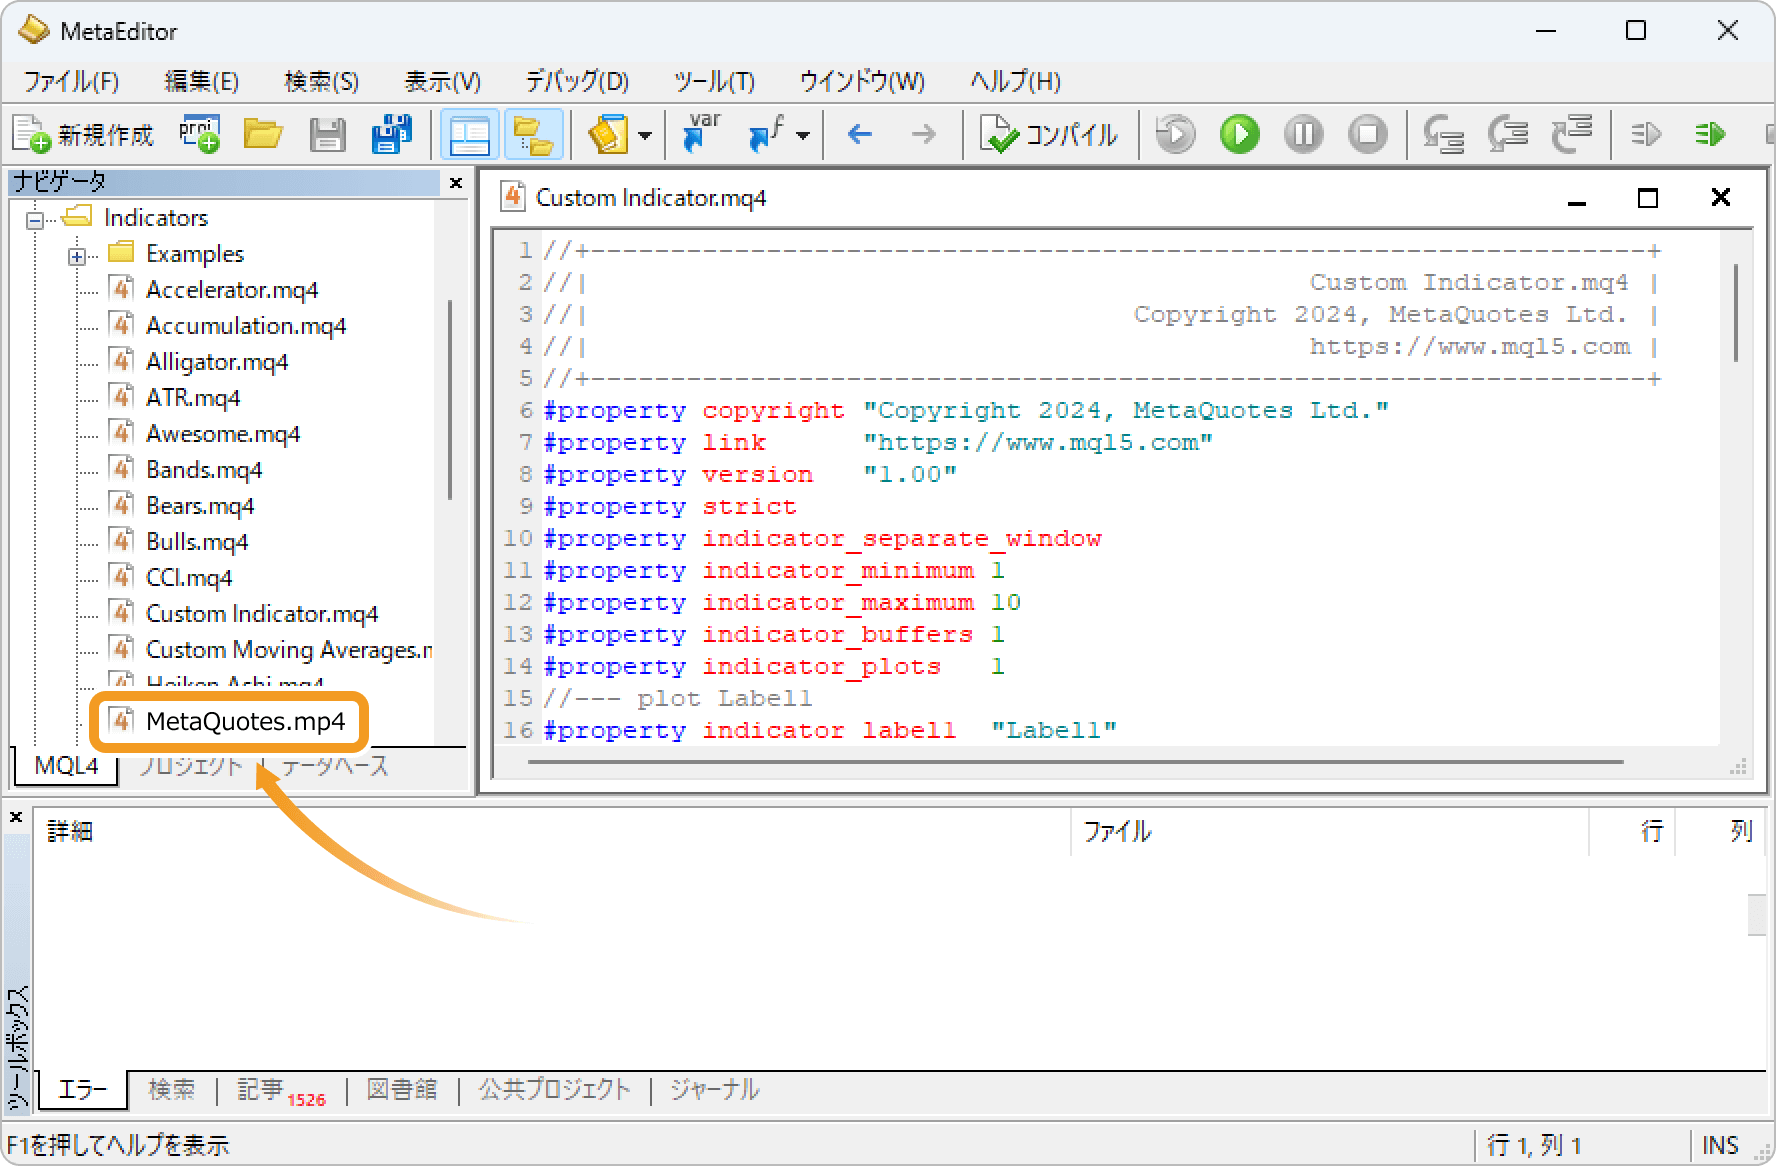Image resolution: width=1776 pixels, height=1166 pixels.
Task: Switch to the 検索 toolbox tab
Action: [171, 1089]
